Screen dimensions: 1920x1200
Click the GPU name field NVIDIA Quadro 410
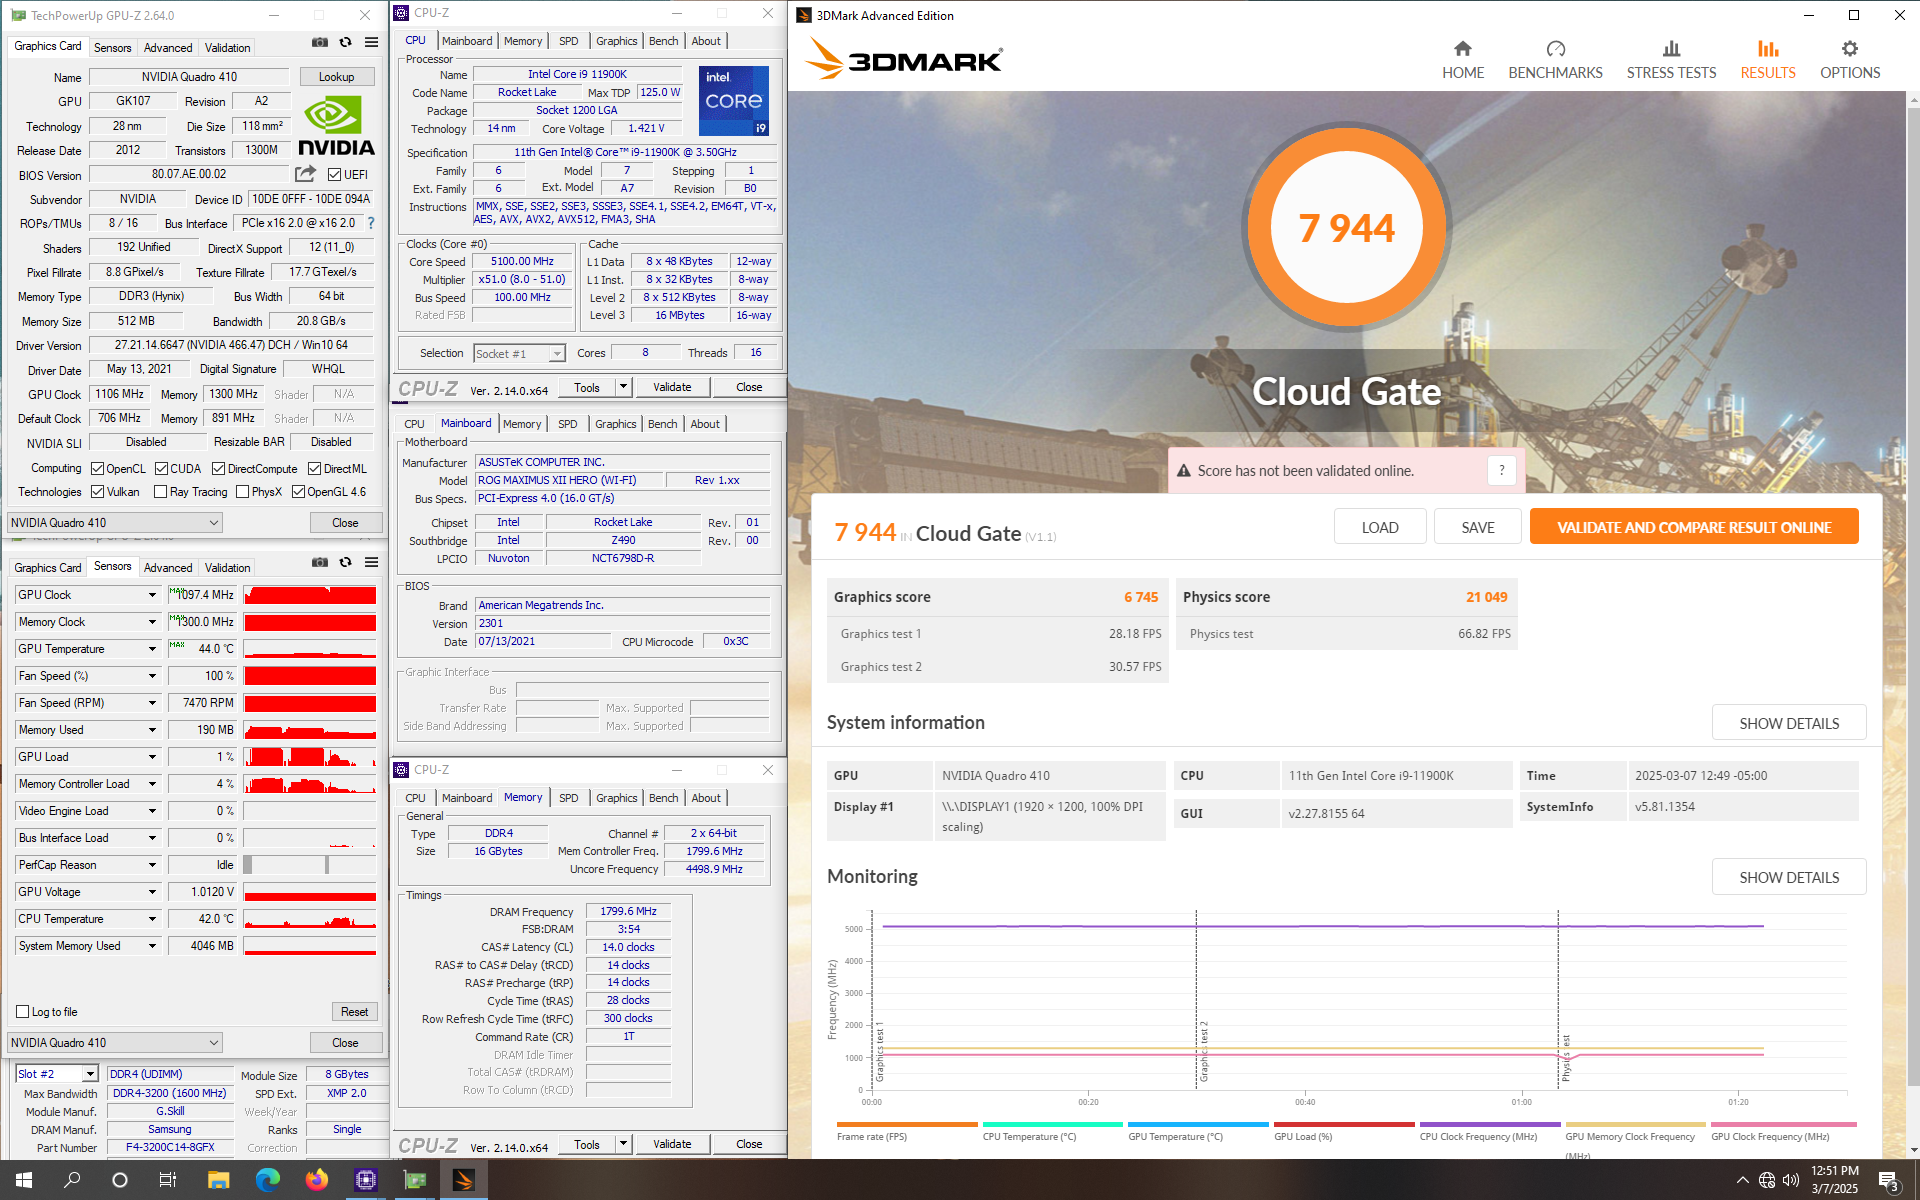(189, 77)
